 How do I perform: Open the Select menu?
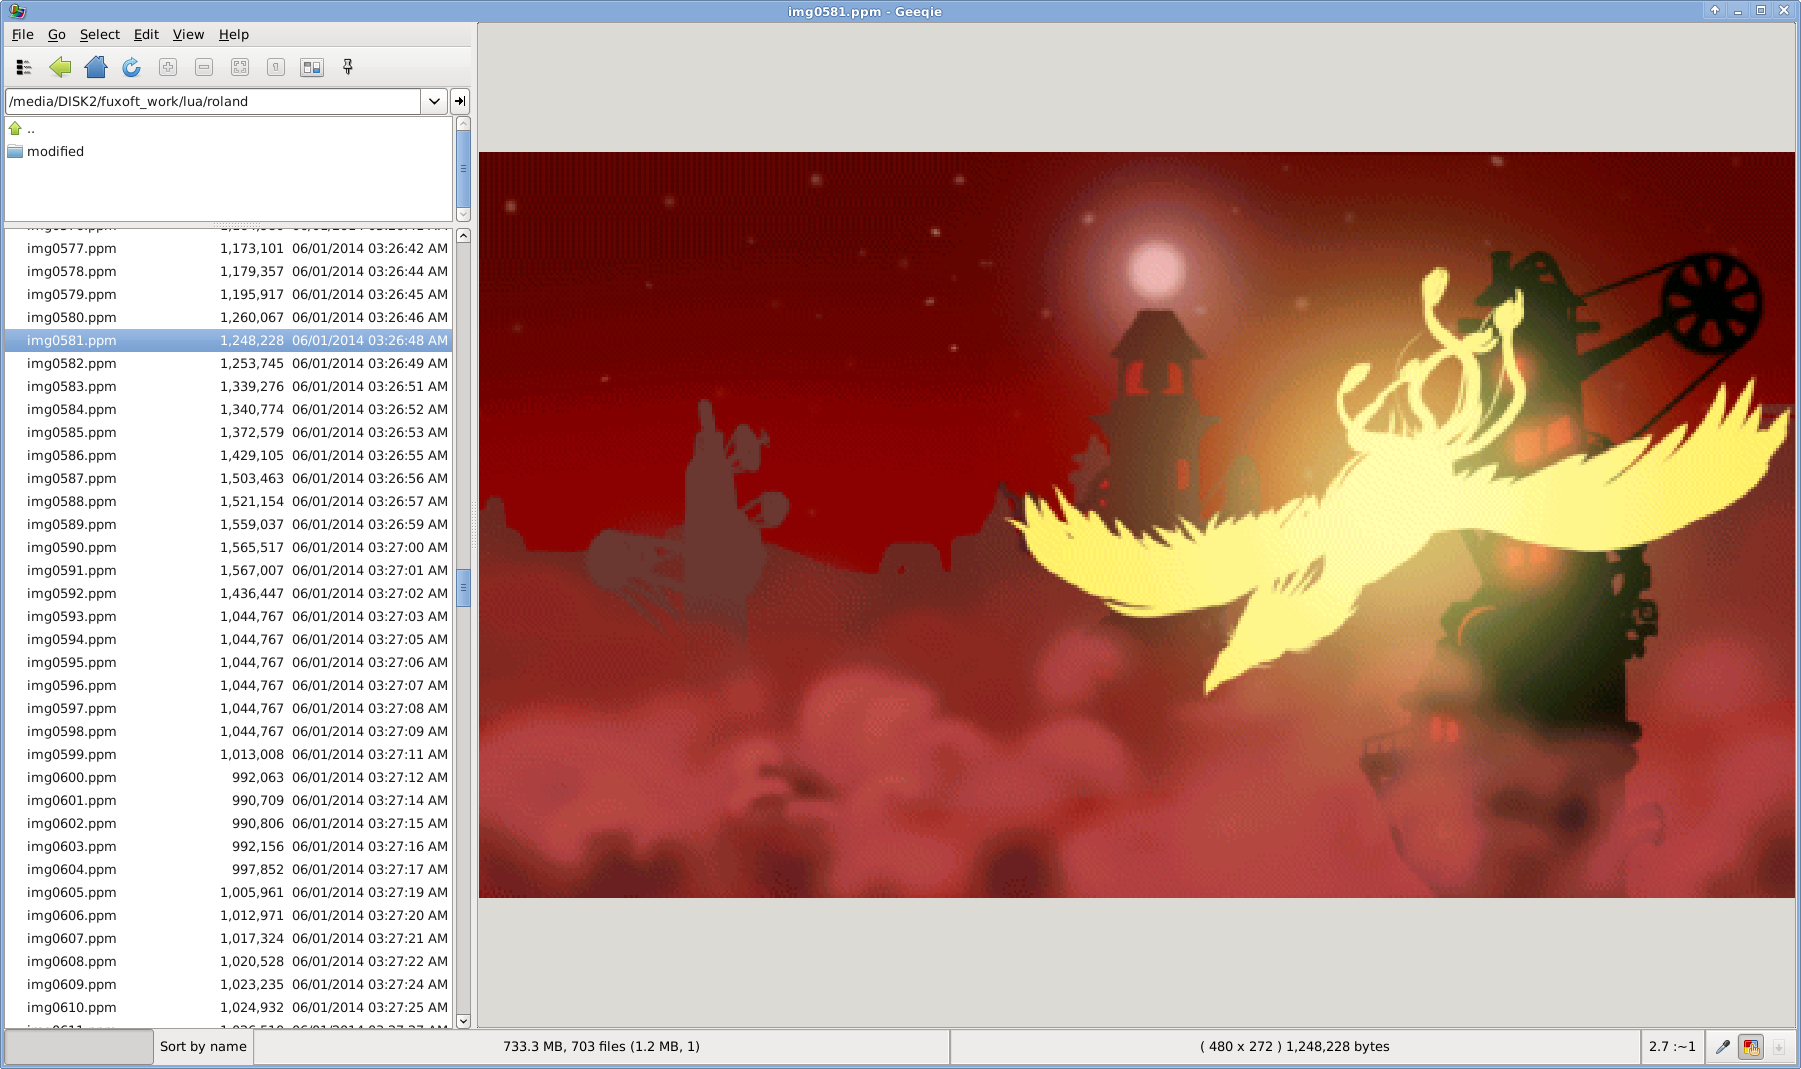100,34
